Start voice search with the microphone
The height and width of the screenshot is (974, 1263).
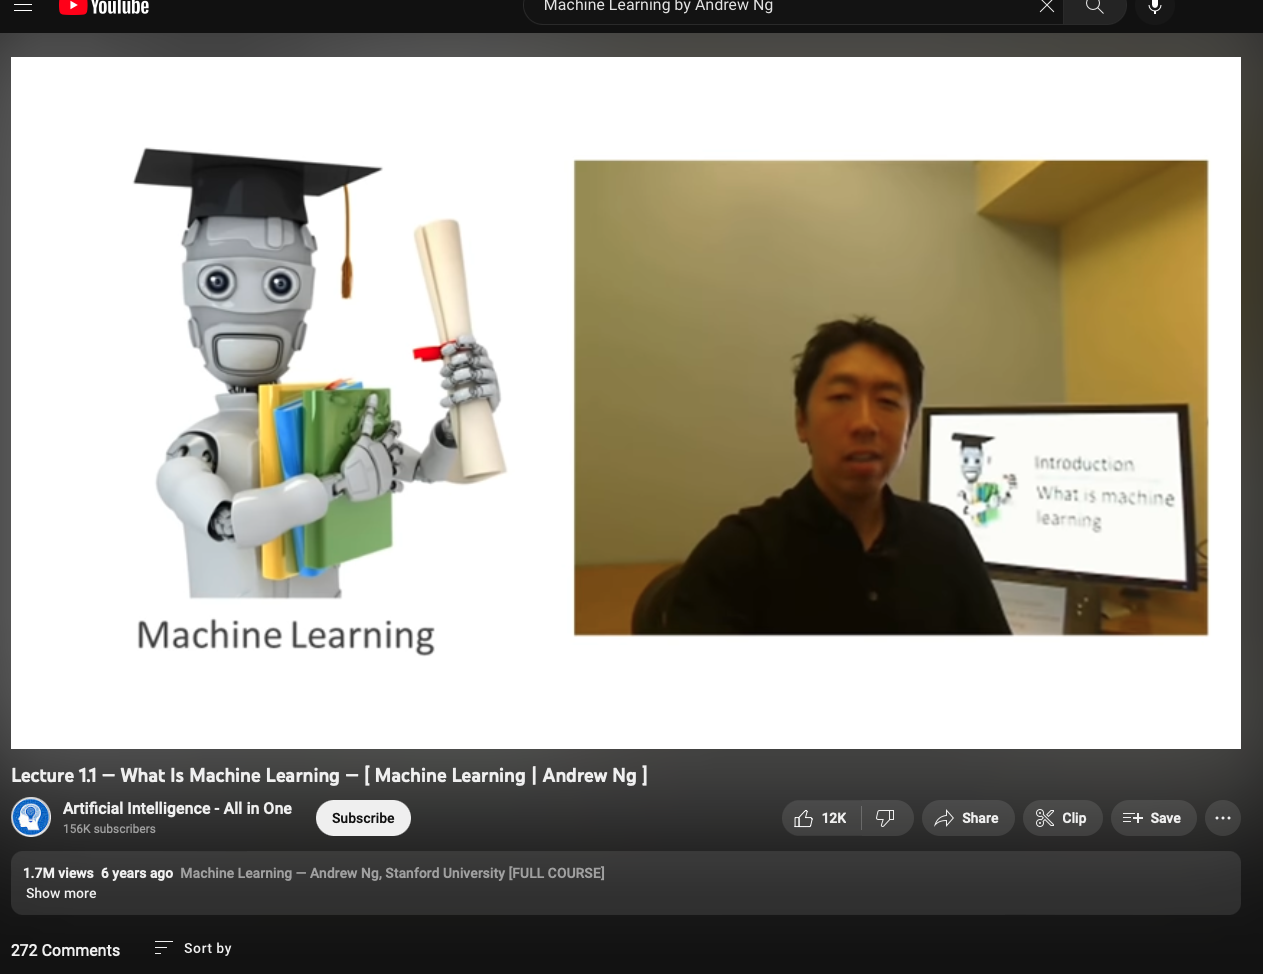click(1155, 7)
